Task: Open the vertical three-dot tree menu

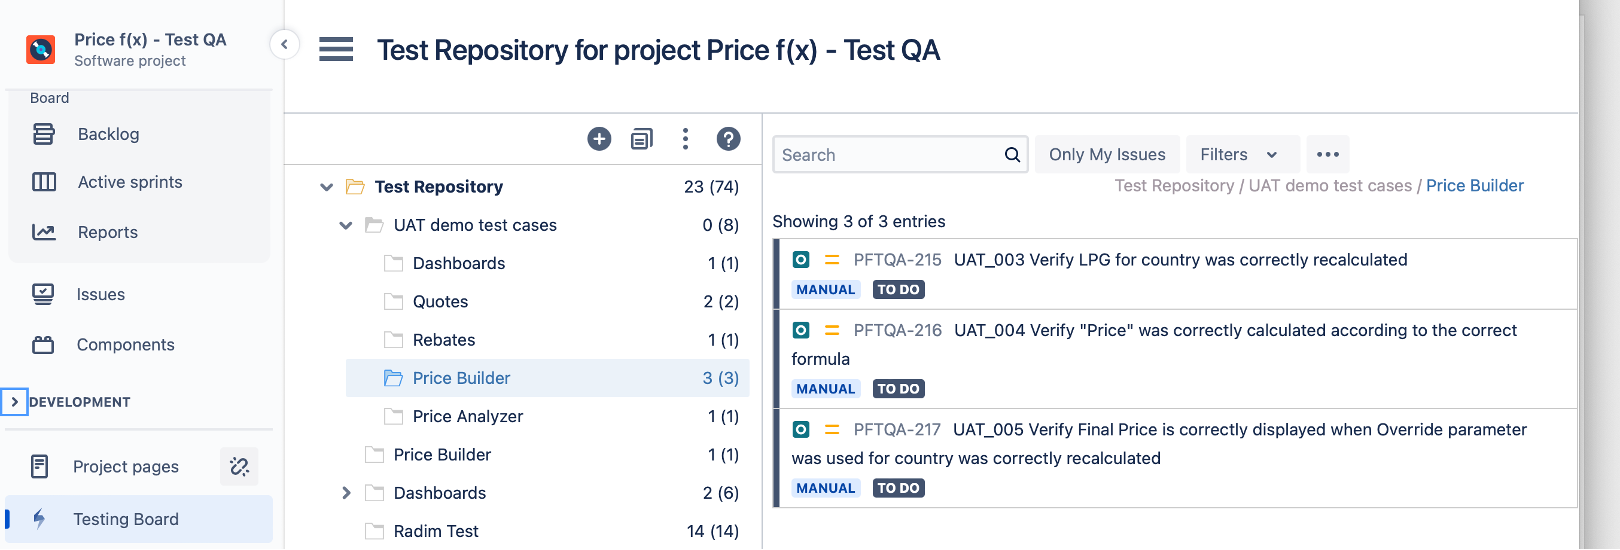Action: tap(685, 139)
